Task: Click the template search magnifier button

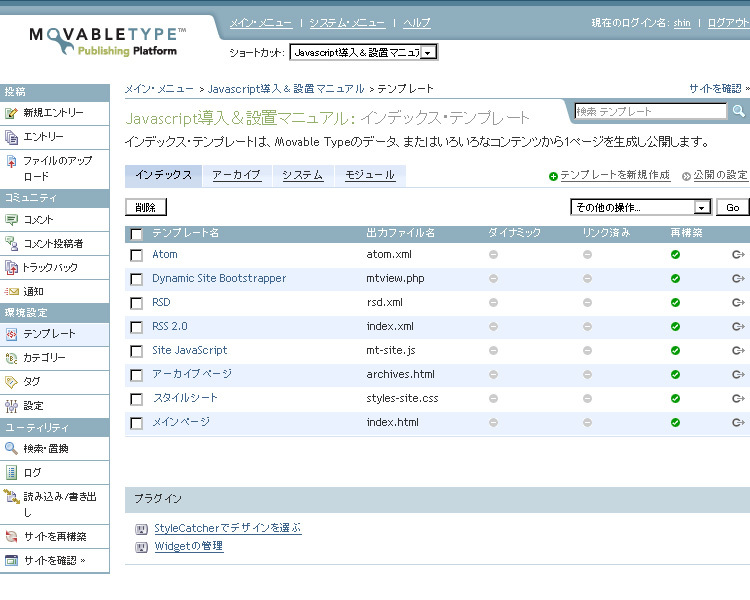Action: (739, 111)
